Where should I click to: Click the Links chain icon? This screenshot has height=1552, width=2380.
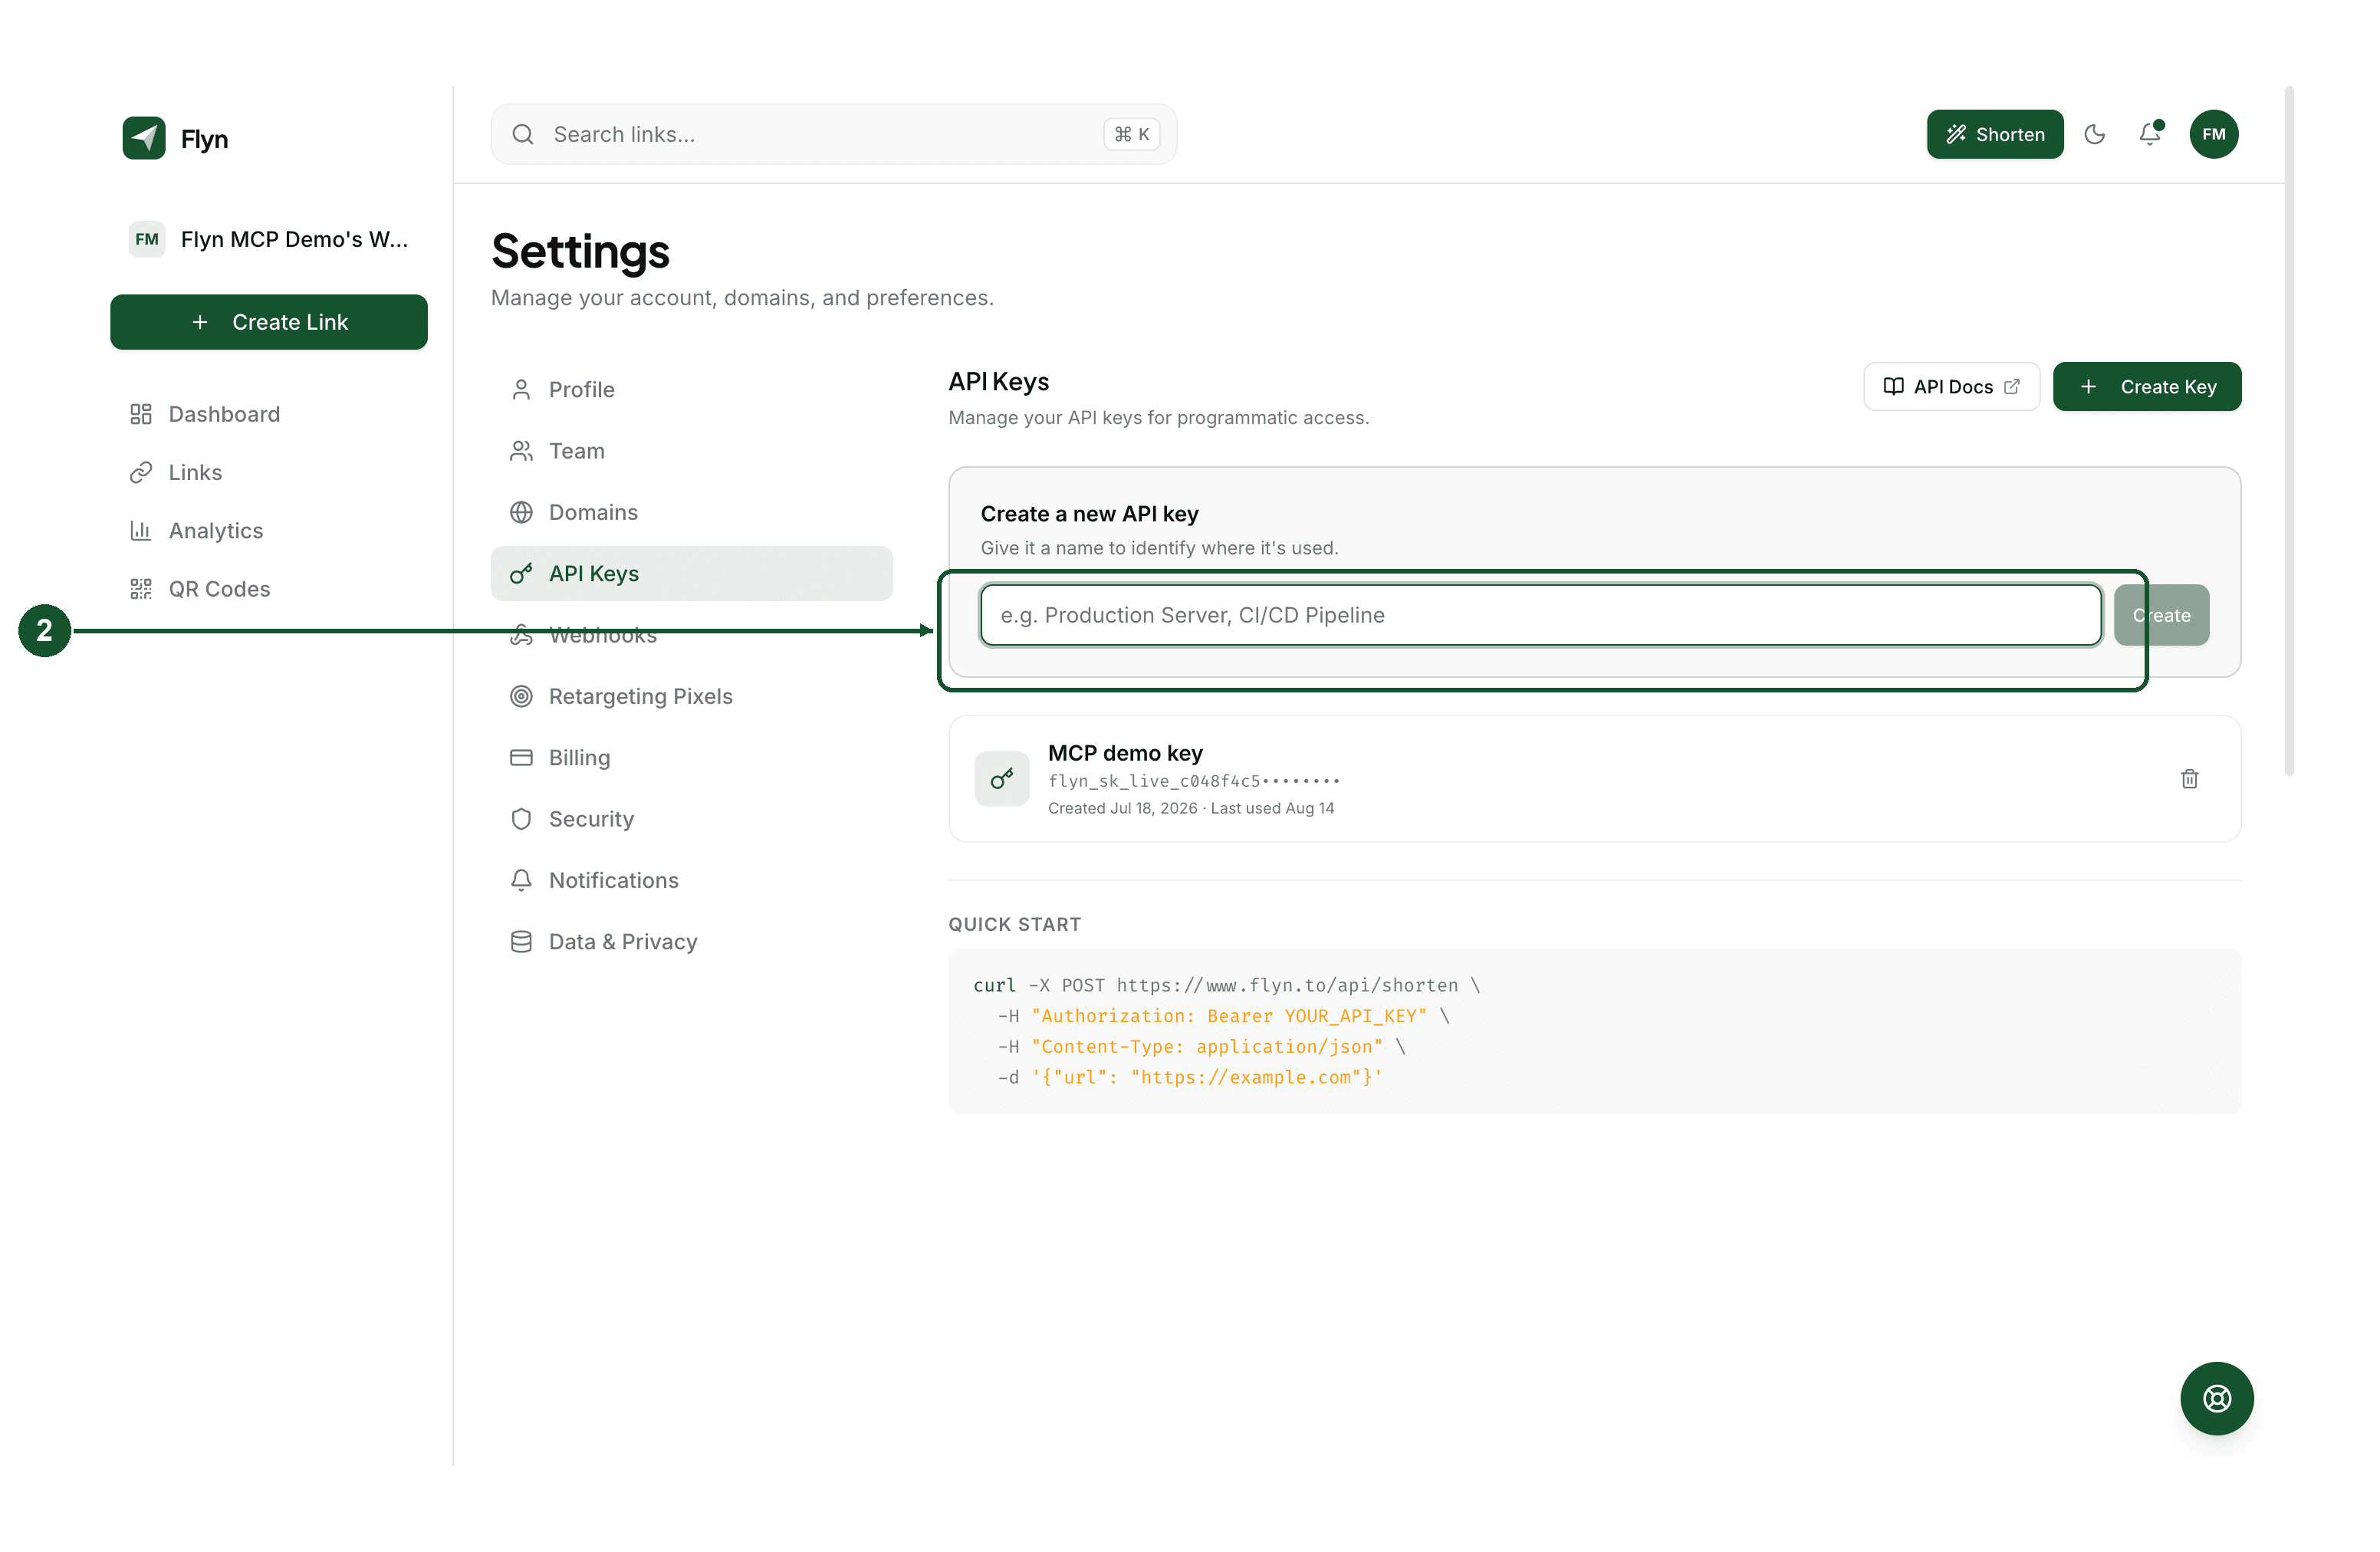tap(141, 472)
